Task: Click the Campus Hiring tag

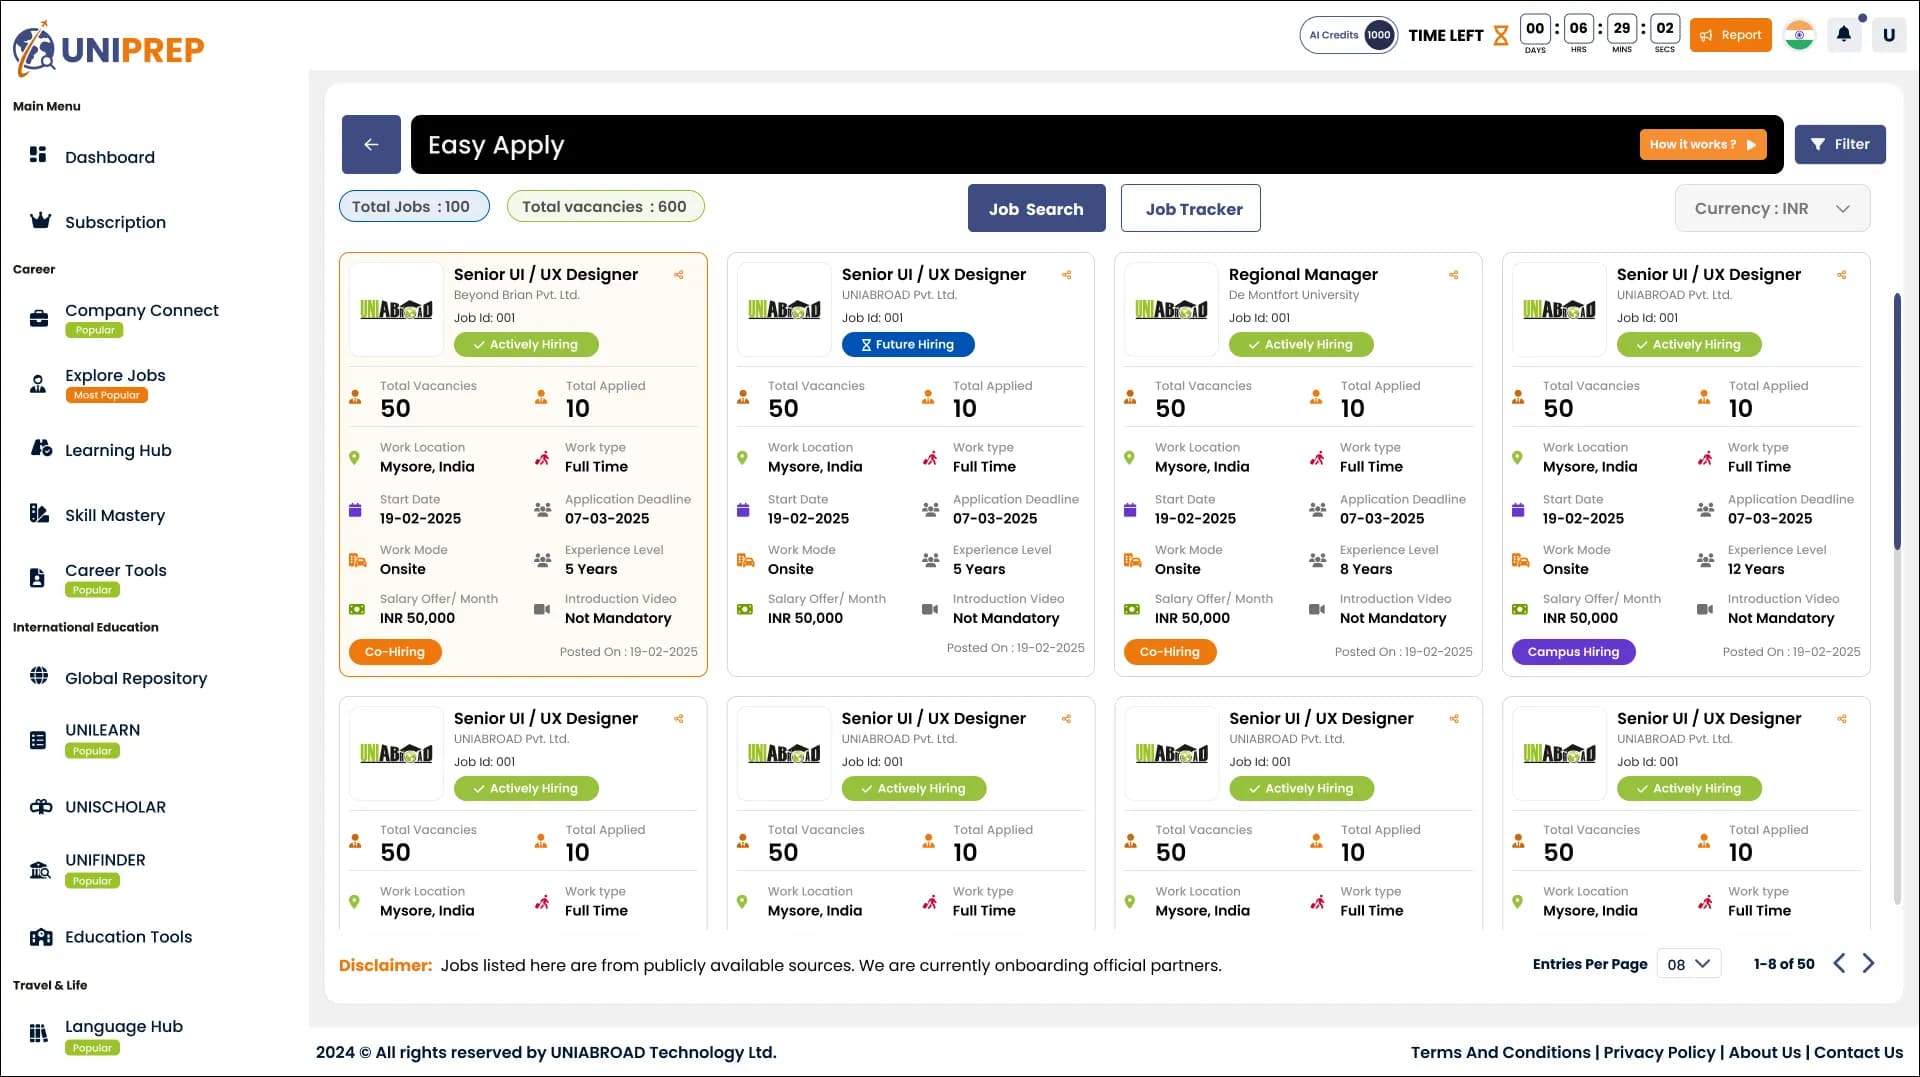Action: click(1573, 652)
